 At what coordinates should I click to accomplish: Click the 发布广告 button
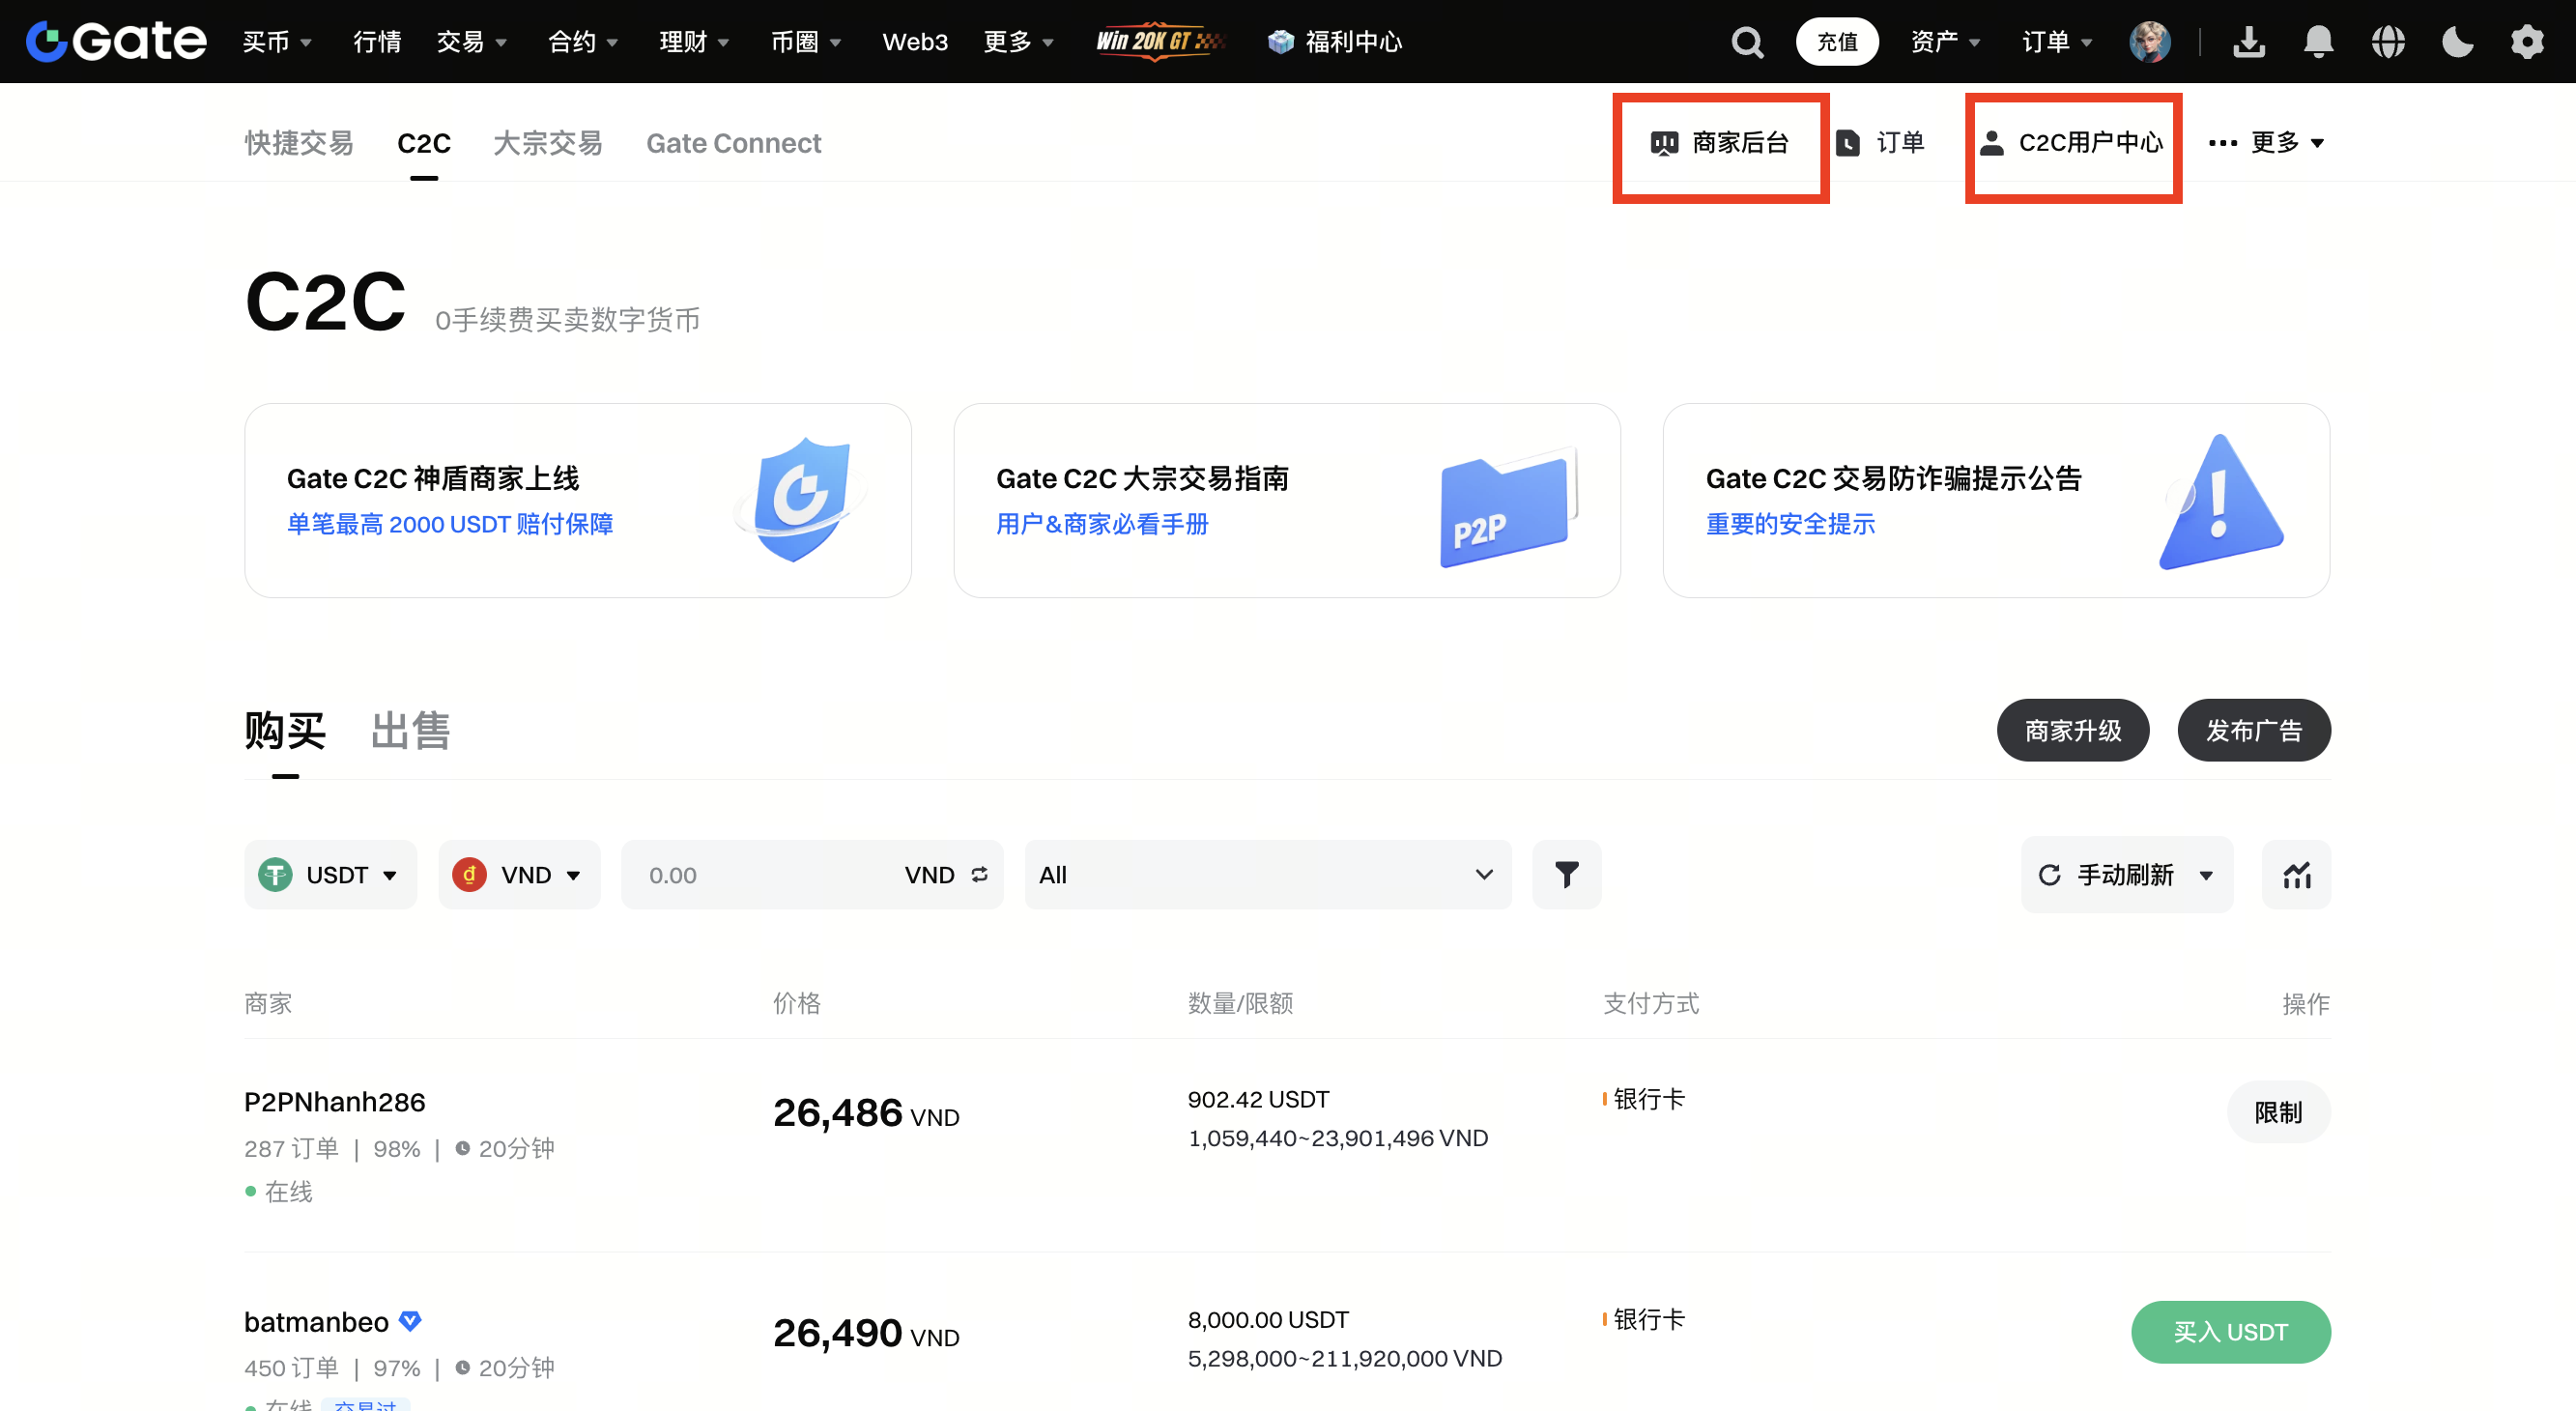[2253, 731]
